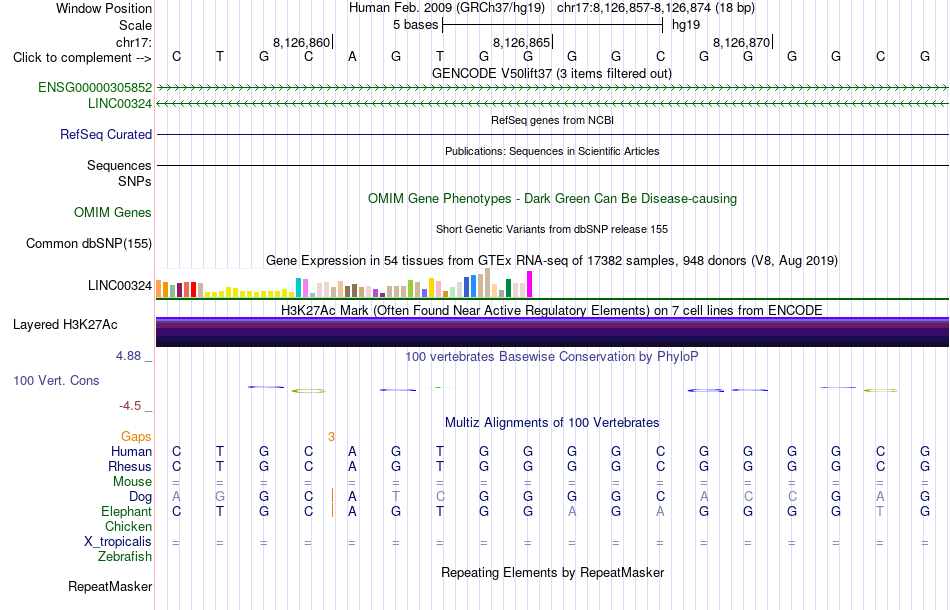Click the Scale track label
This screenshot has height=610, width=950.
point(136,25)
